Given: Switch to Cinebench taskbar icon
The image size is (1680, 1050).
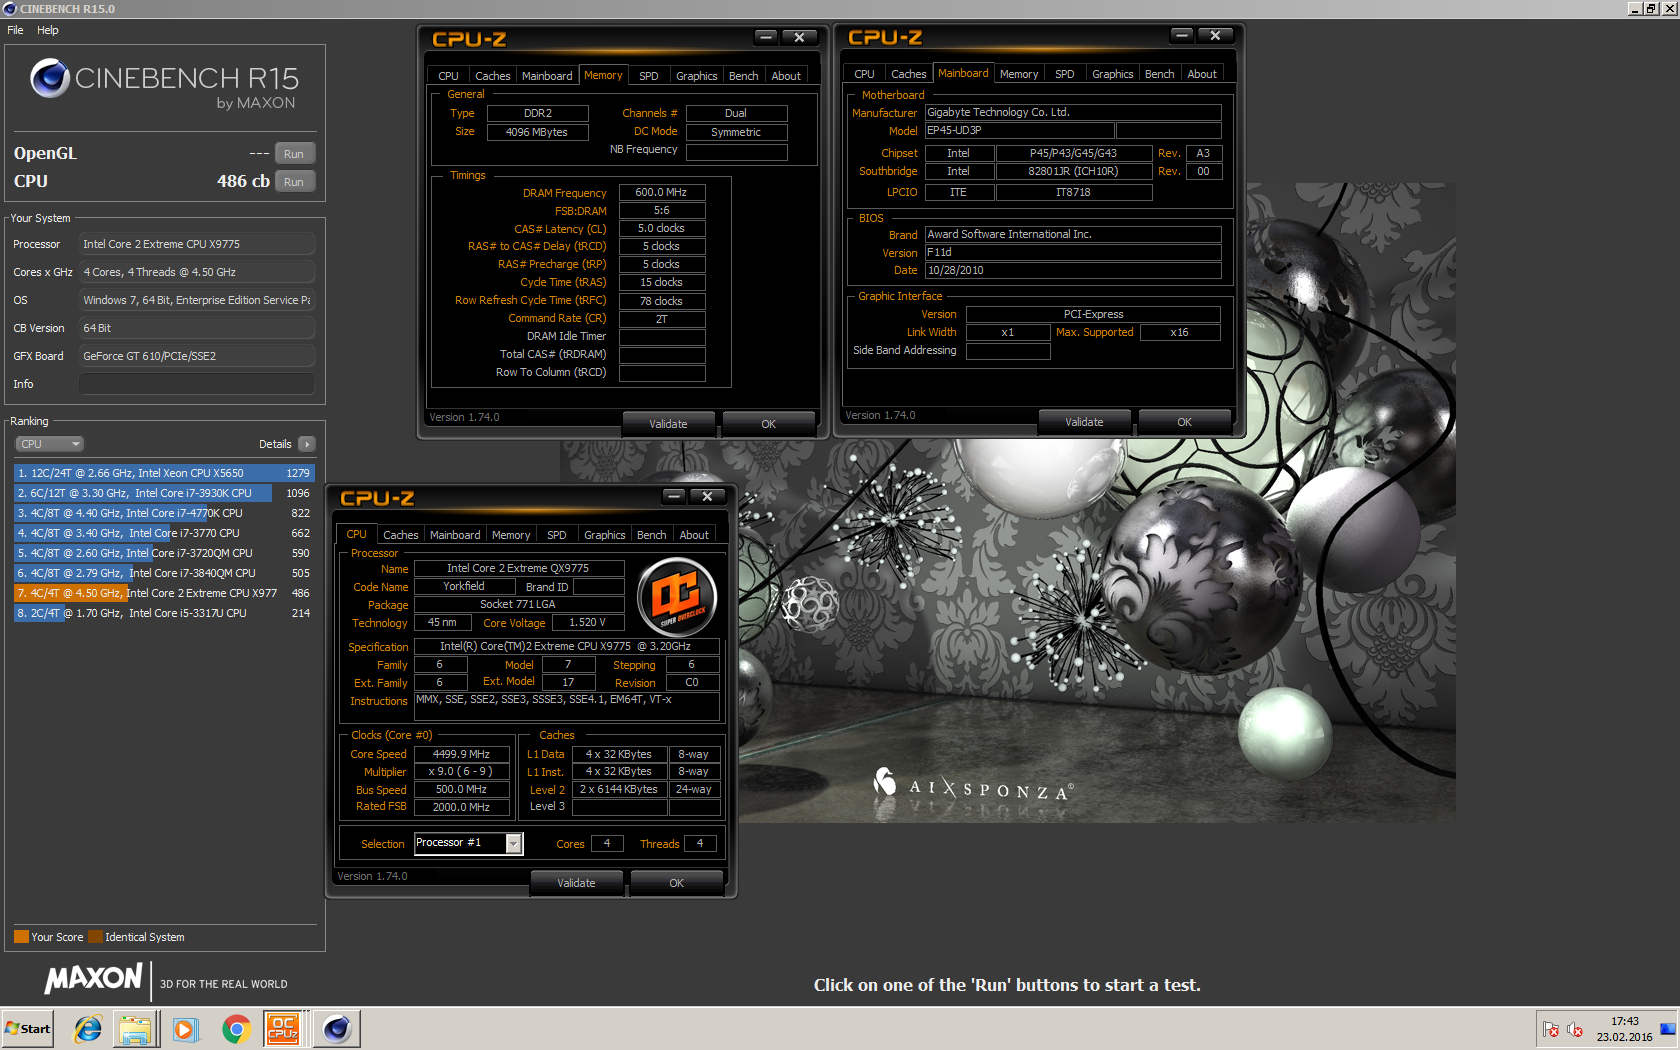Looking at the screenshot, I should 336,1029.
